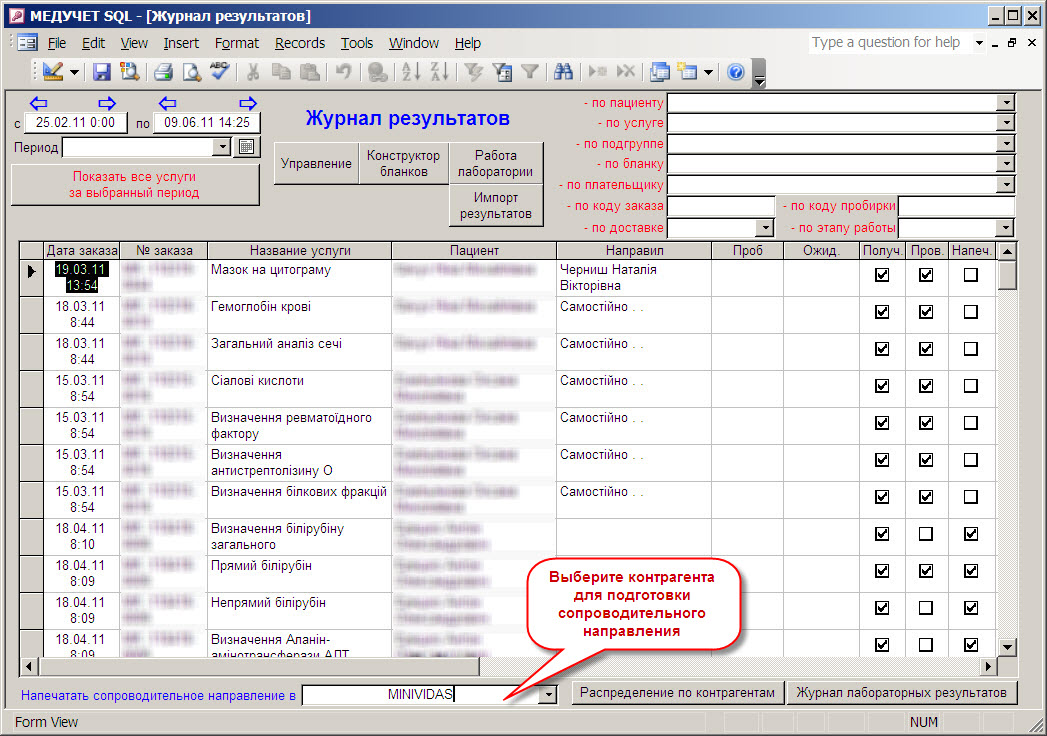Open the Tools menu

click(x=357, y=43)
